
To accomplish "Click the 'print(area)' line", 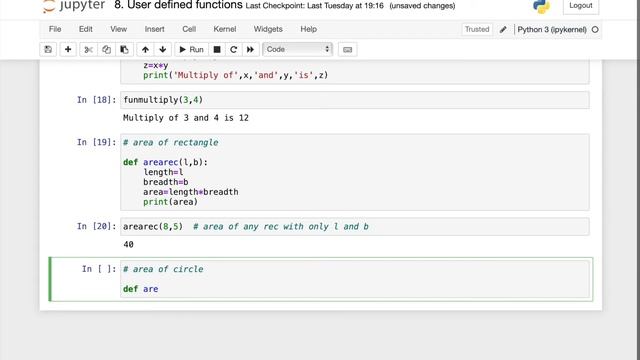I will point(170,202).
